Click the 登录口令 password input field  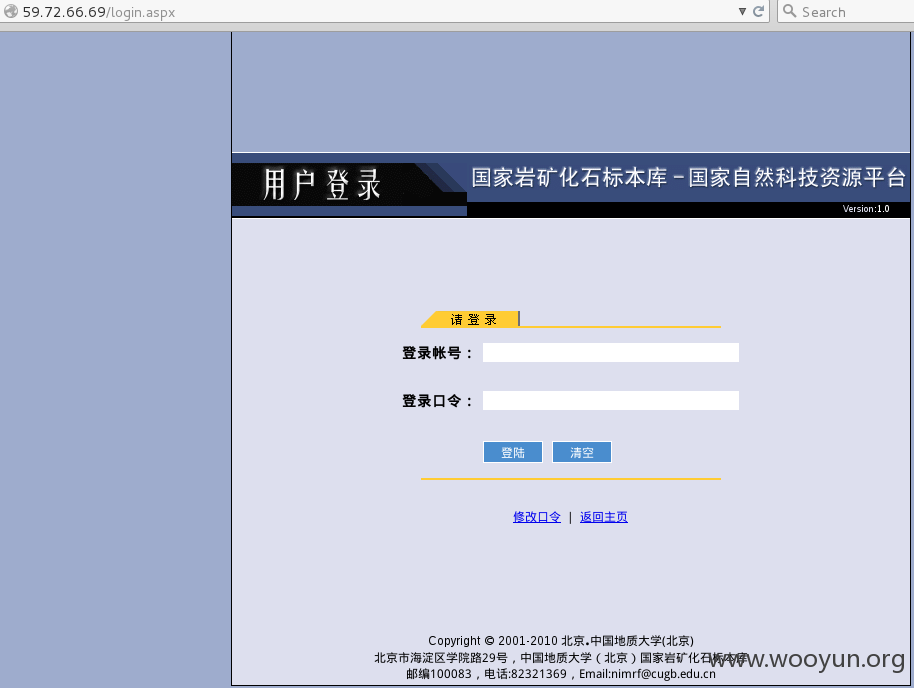(610, 400)
